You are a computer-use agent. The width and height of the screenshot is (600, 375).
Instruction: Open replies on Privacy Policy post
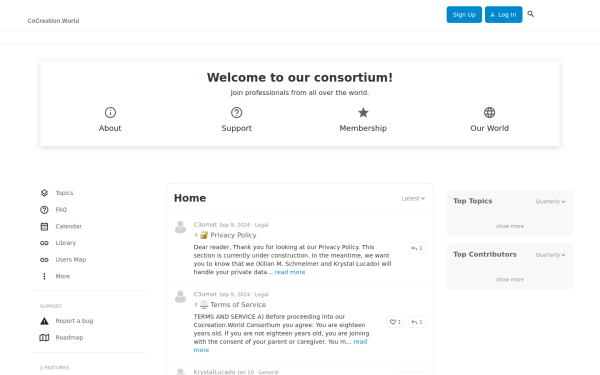[417, 248]
